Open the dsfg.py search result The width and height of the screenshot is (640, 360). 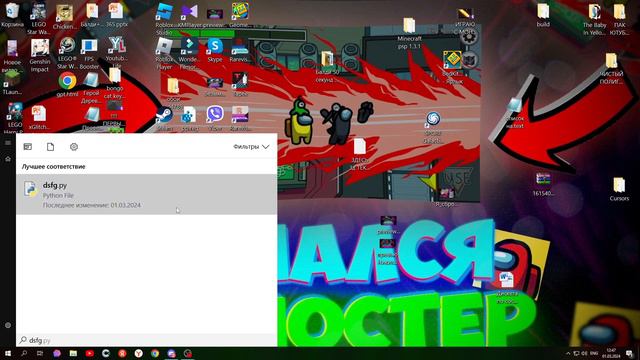coord(147,194)
